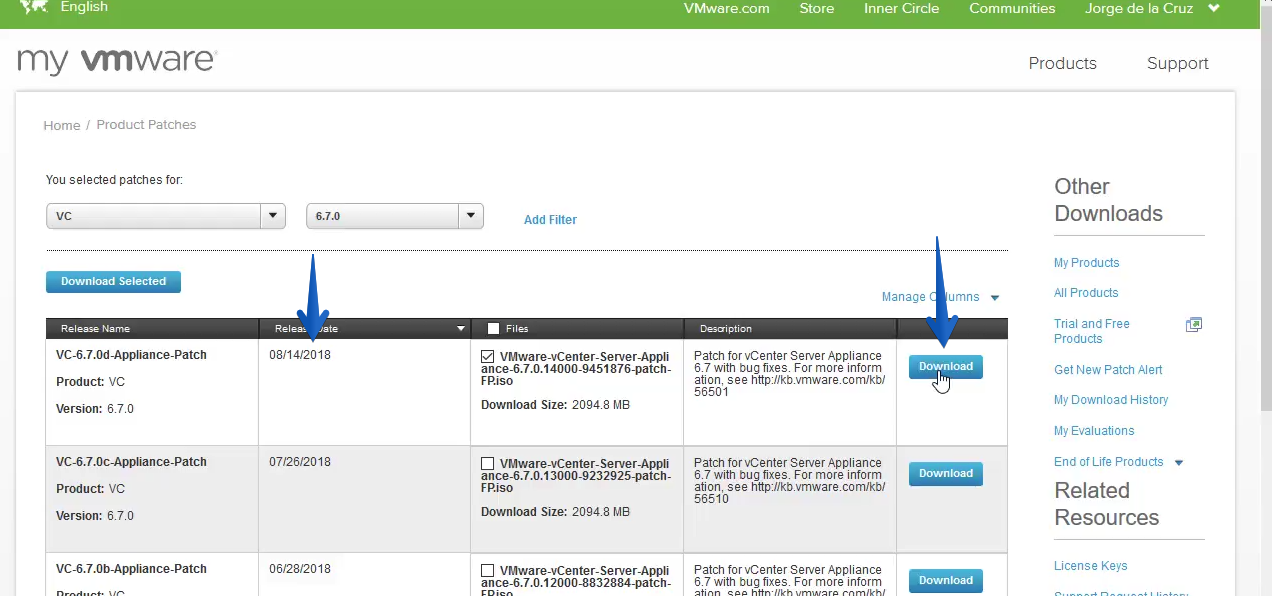This screenshot has height=596, width=1272.
Task: Open All Products link
Action: 1086,293
